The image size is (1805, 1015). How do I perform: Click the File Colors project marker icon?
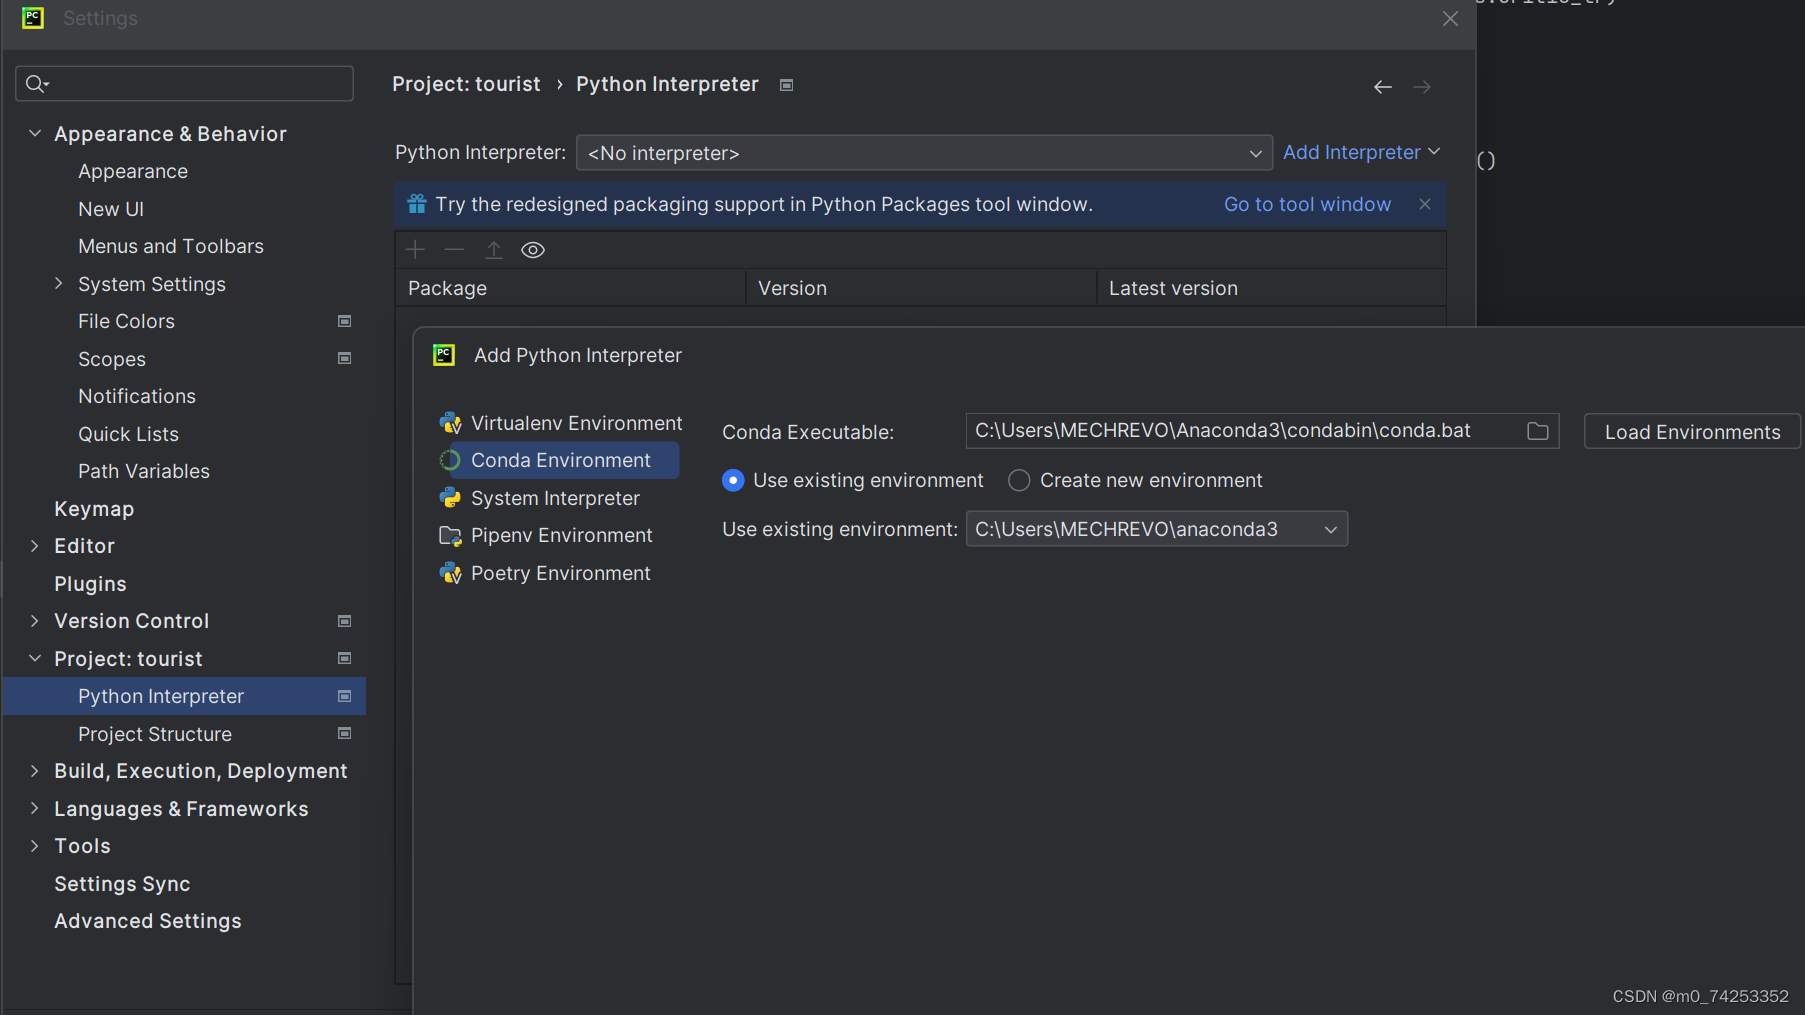pos(345,321)
